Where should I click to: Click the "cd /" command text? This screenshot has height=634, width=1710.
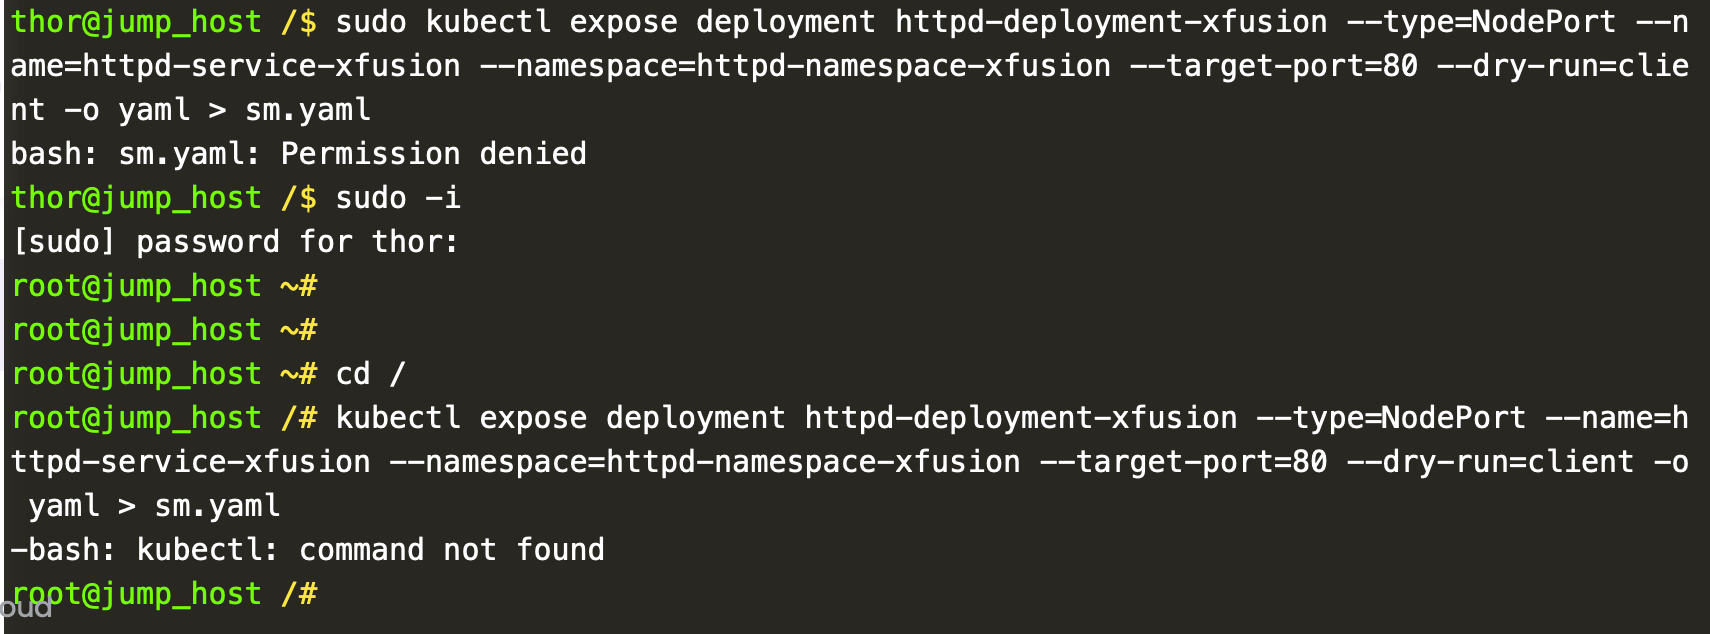coord(370,374)
